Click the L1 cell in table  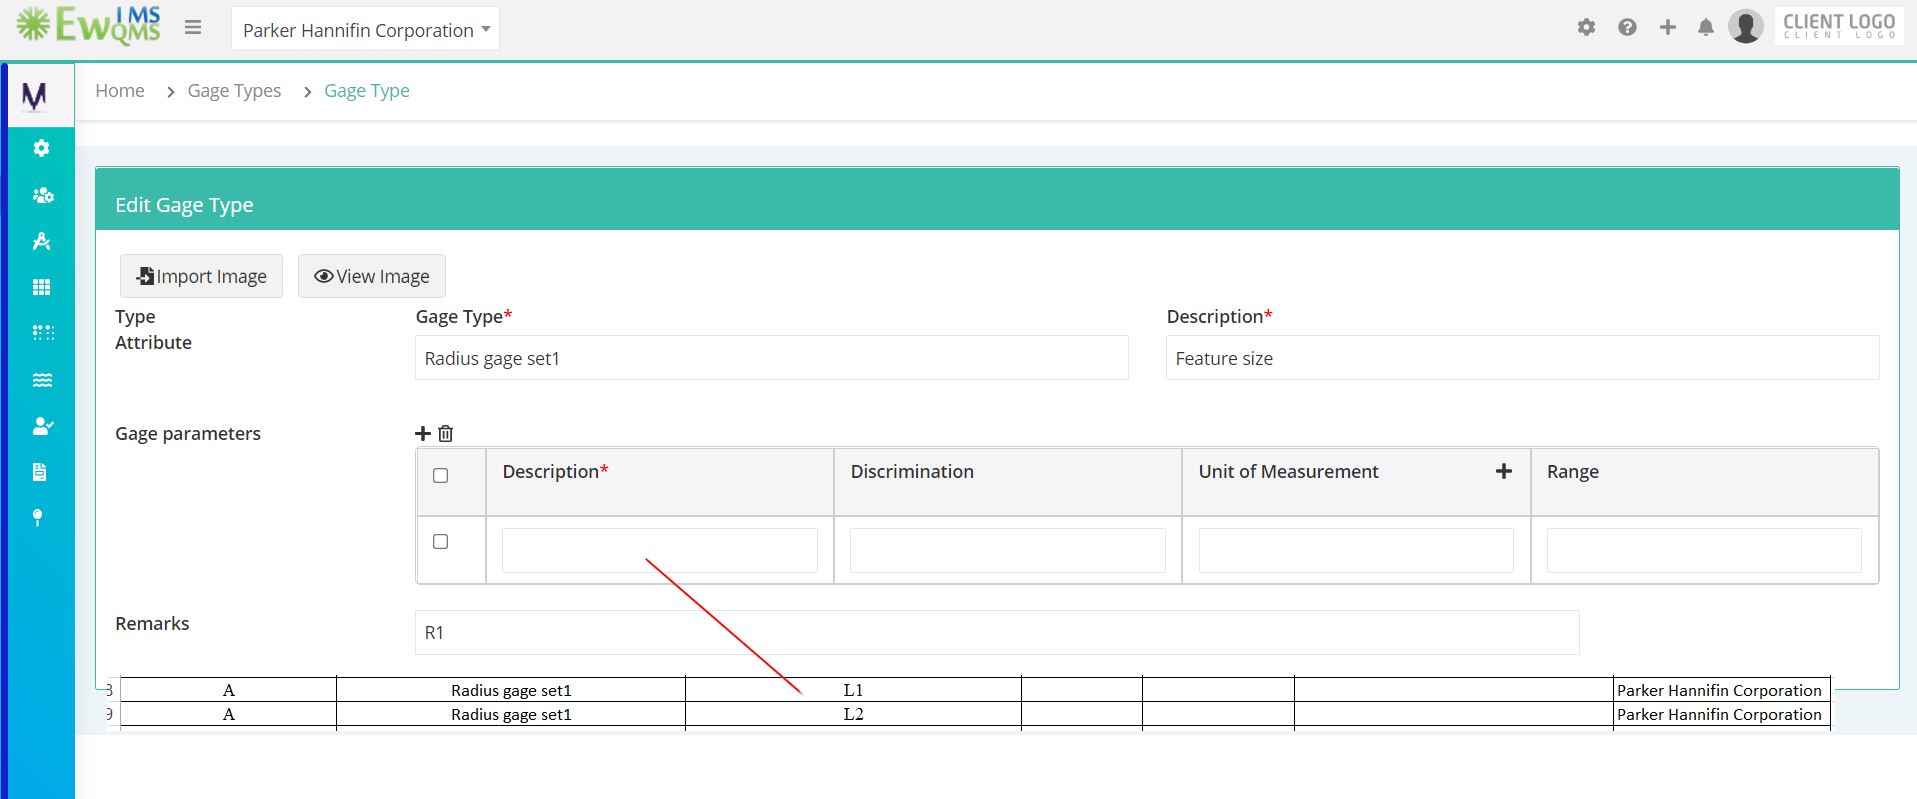coord(853,690)
